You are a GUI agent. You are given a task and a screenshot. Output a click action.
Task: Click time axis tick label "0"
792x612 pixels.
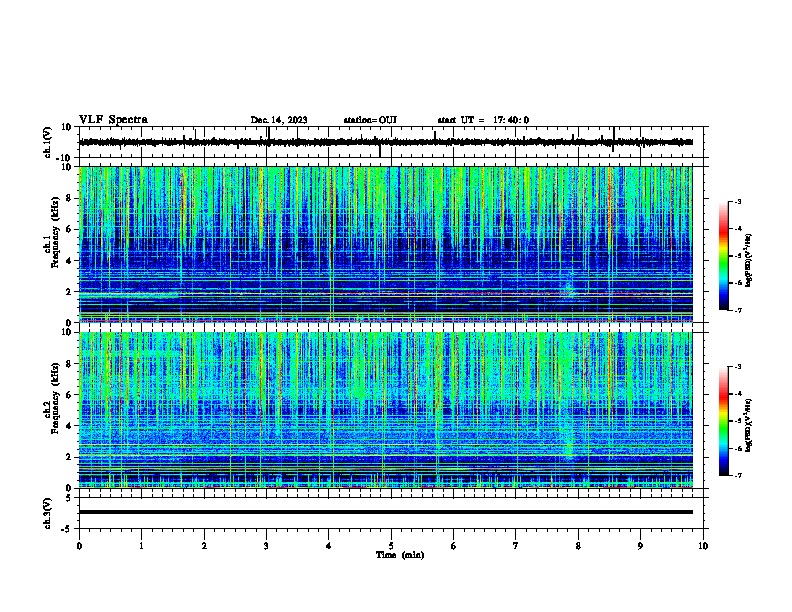(79, 546)
